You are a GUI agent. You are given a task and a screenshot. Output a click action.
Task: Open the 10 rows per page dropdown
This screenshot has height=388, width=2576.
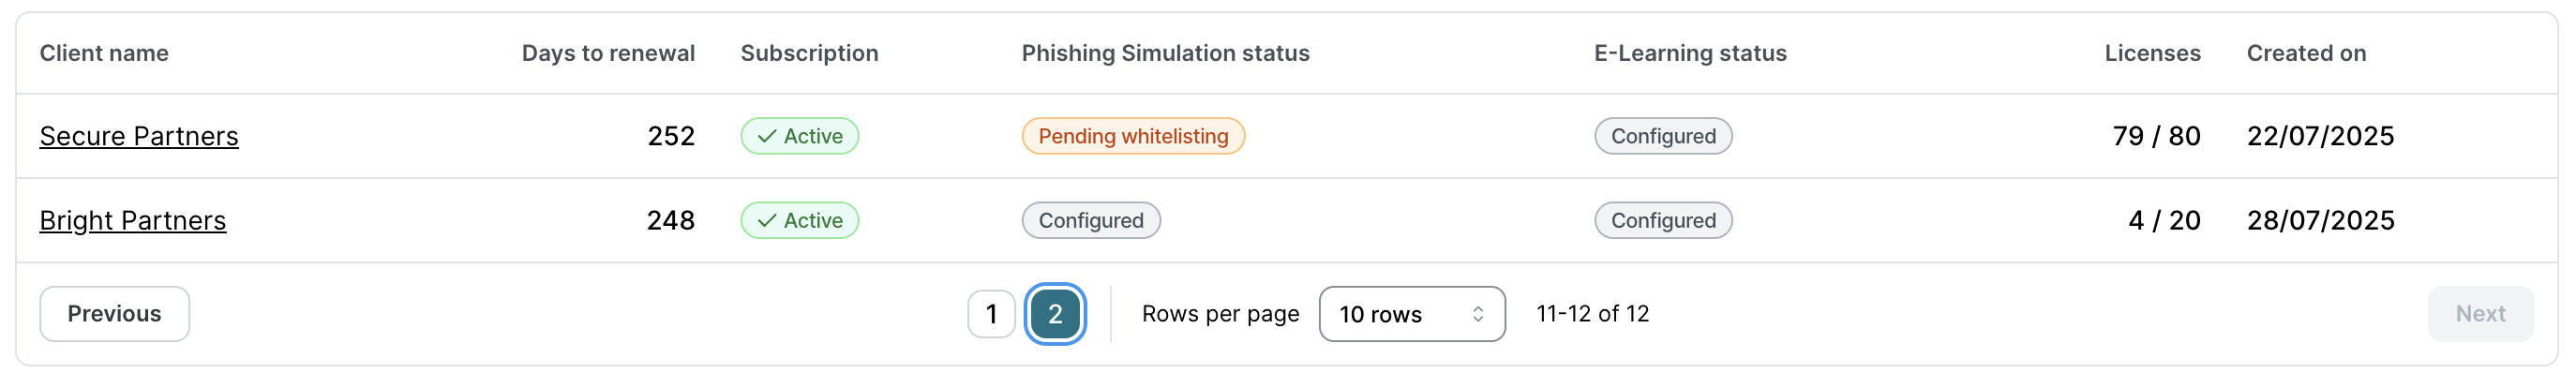click(x=1411, y=314)
